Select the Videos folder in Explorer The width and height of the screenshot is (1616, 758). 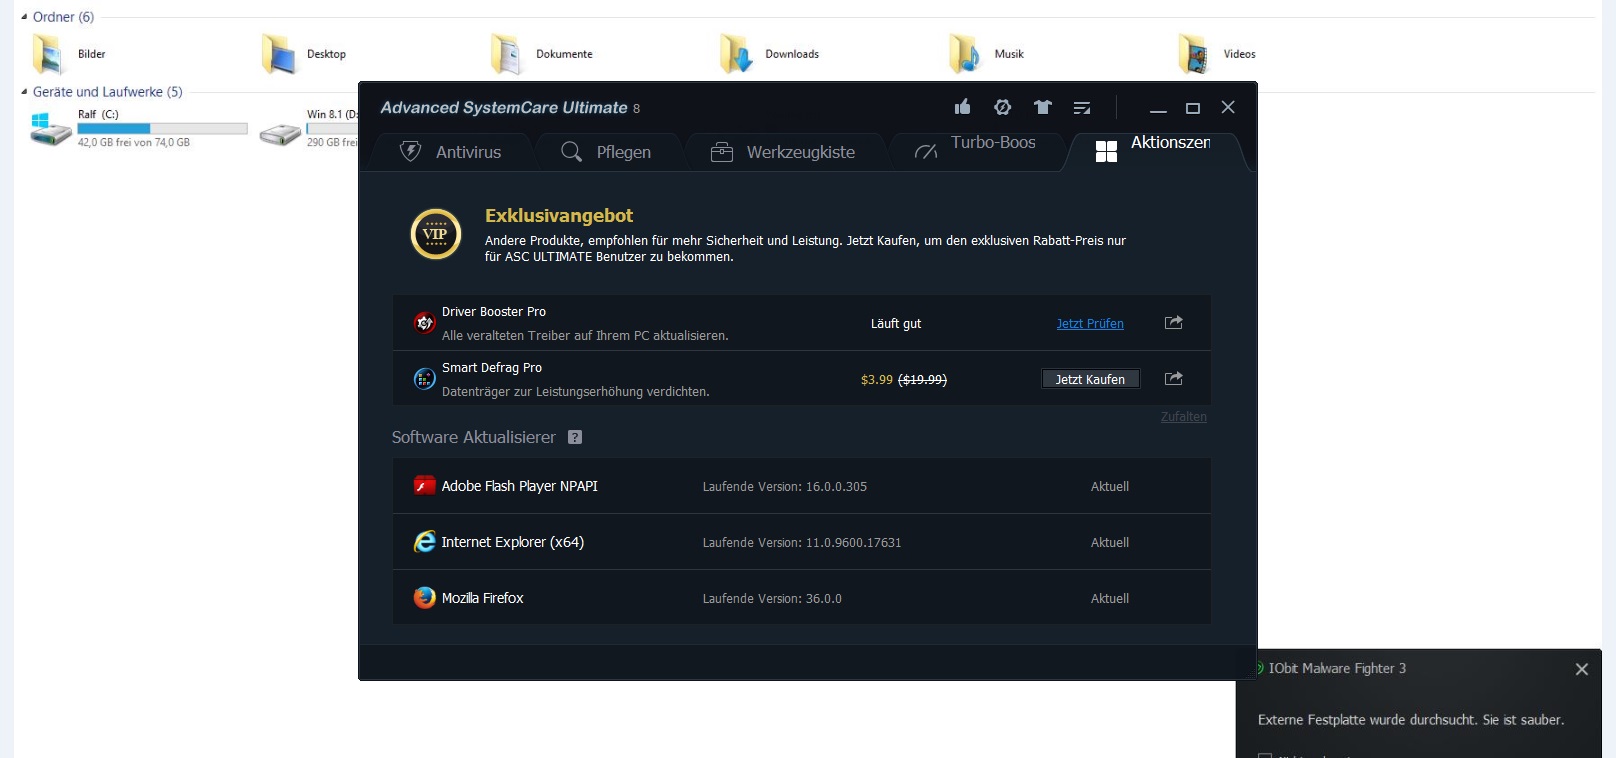click(x=1217, y=54)
